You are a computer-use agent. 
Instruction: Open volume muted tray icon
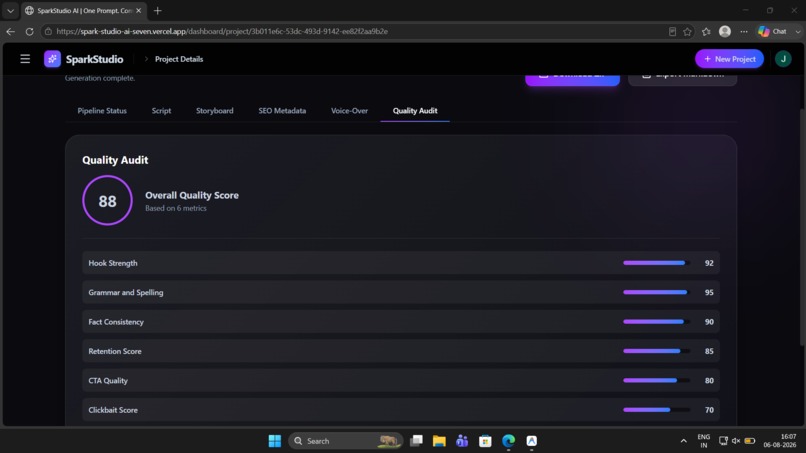(736, 441)
